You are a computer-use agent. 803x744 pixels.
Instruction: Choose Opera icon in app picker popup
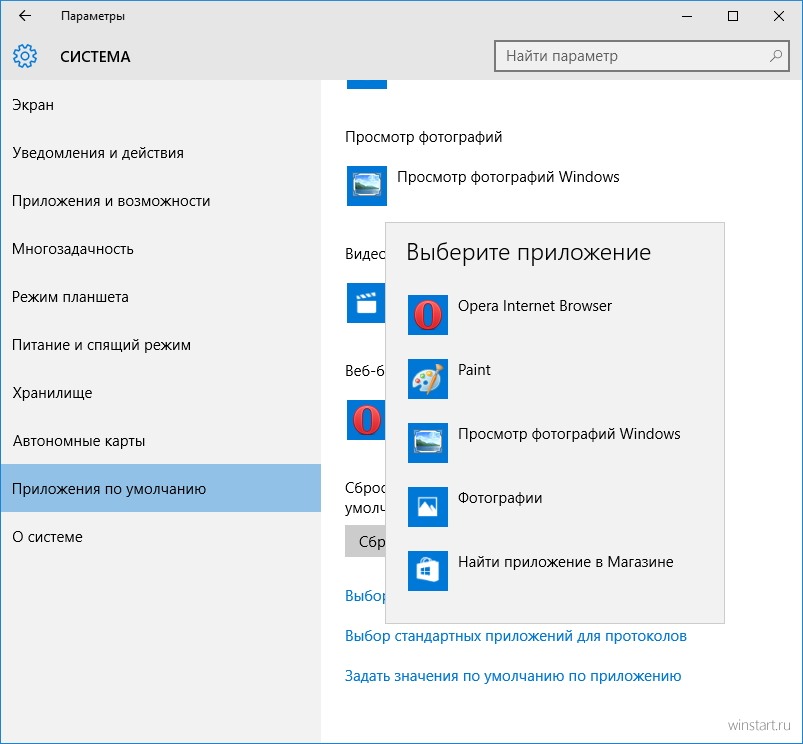pyautogui.click(x=428, y=315)
